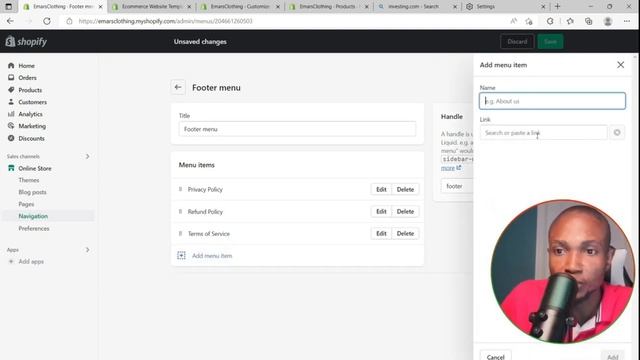The height and width of the screenshot is (360, 640).
Task: Click the Name input field
Action: pyautogui.click(x=552, y=101)
